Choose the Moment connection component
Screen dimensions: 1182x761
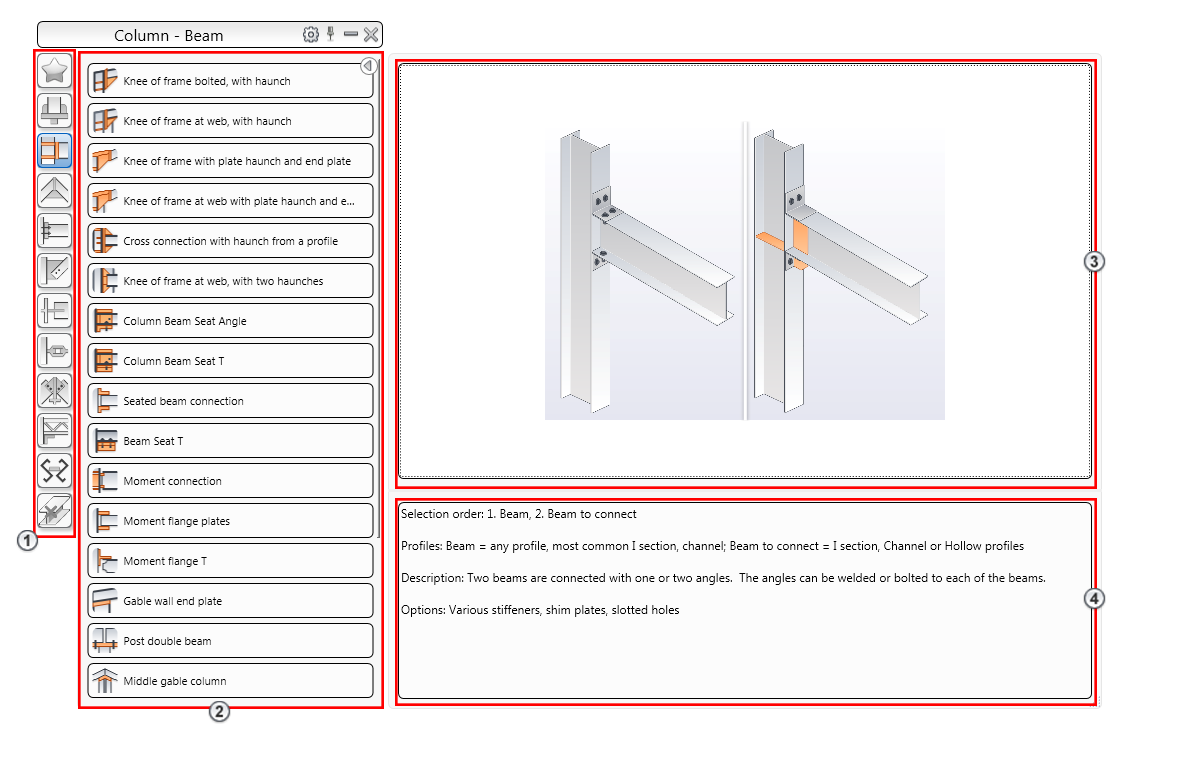pos(230,480)
